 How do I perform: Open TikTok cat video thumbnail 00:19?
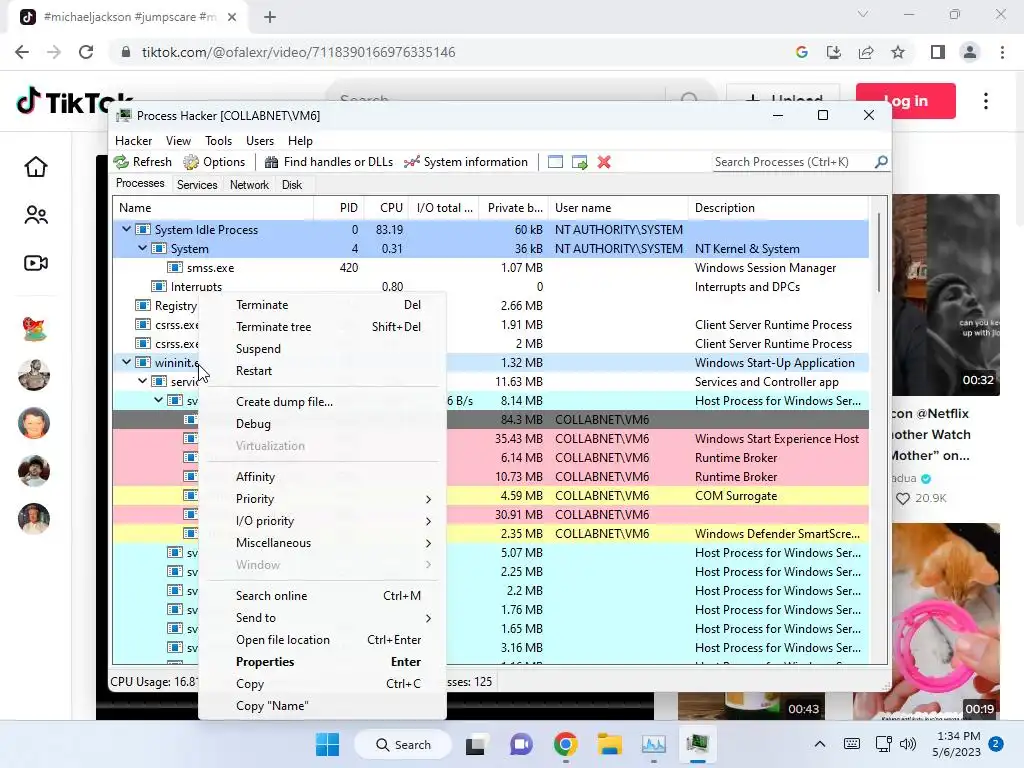pyautogui.click(x=946, y=622)
